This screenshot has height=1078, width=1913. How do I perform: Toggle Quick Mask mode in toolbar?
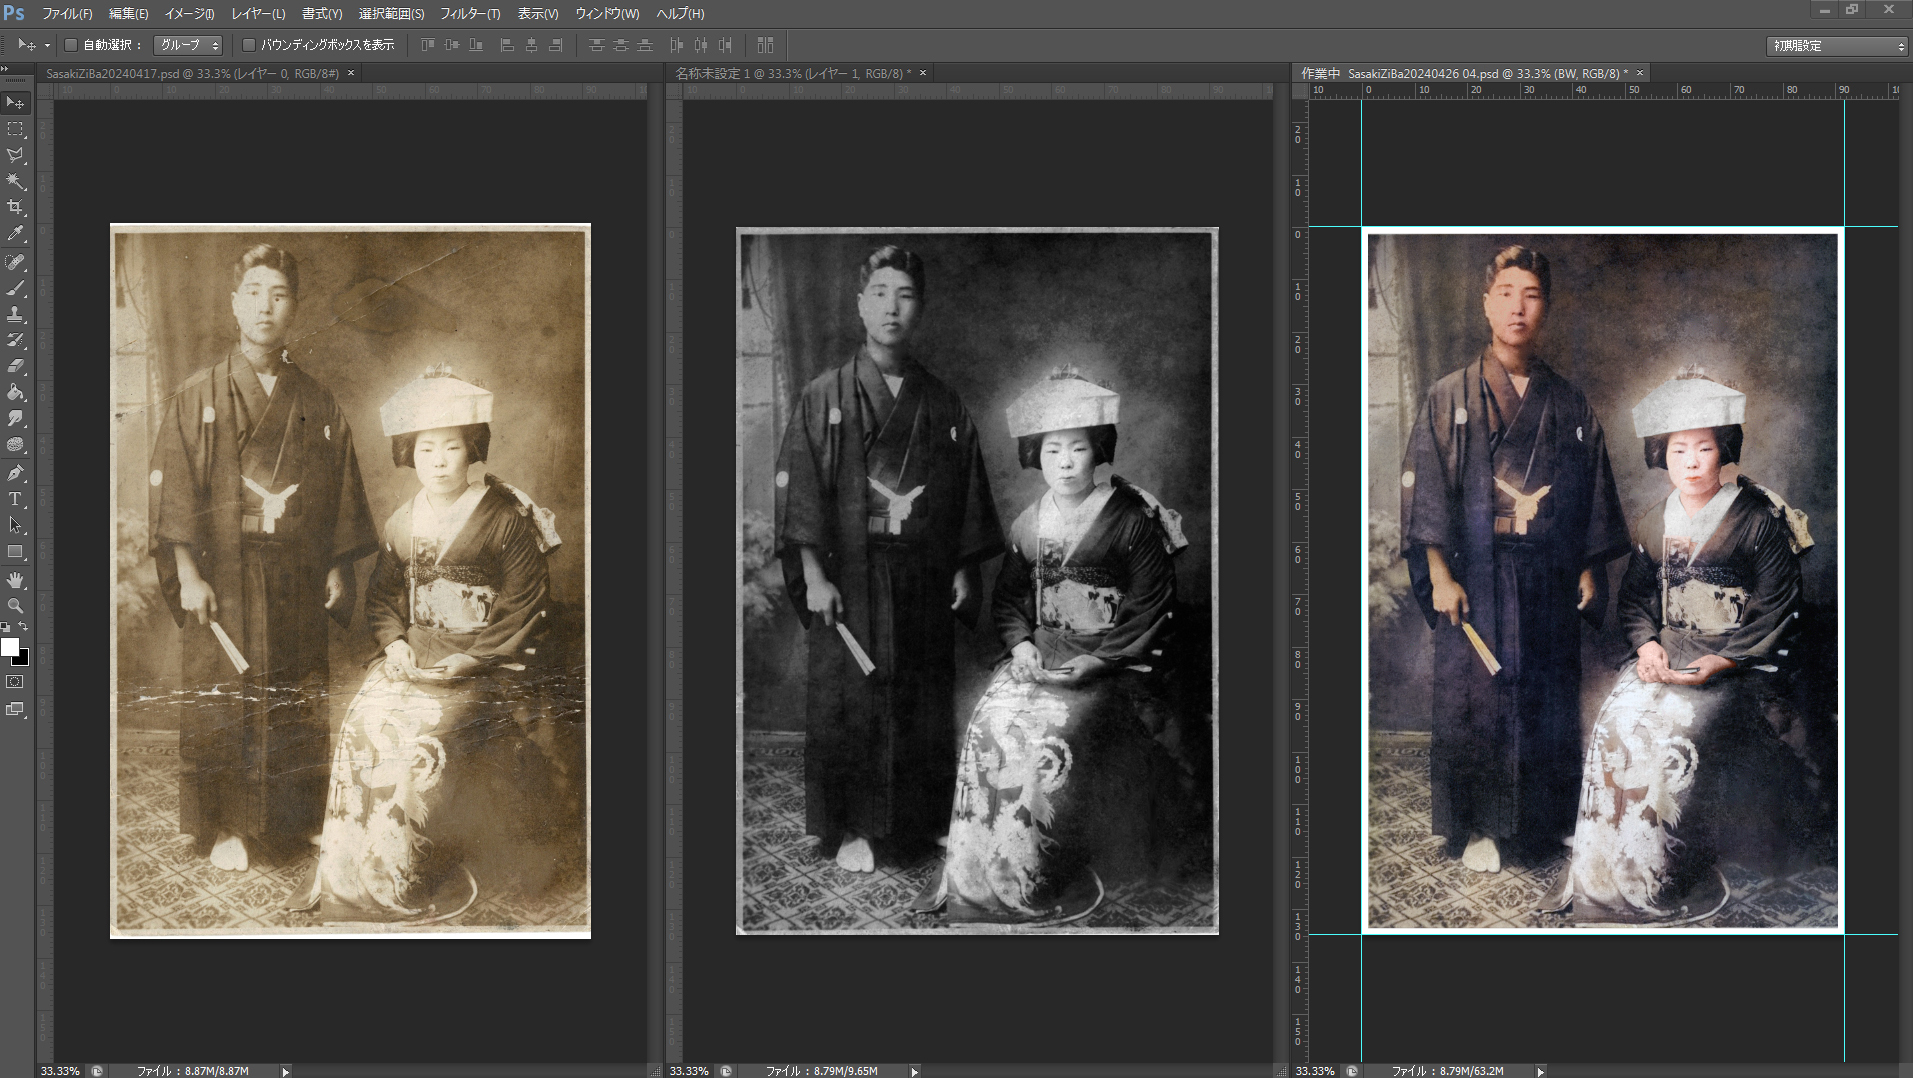pyautogui.click(x=15, y=682)
